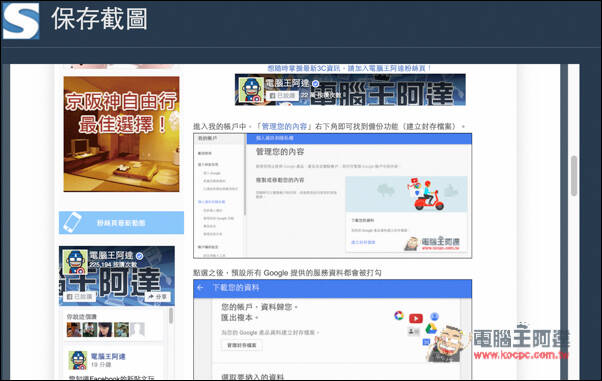Click the first friend photo thumbnail

[x=74, y=330]
